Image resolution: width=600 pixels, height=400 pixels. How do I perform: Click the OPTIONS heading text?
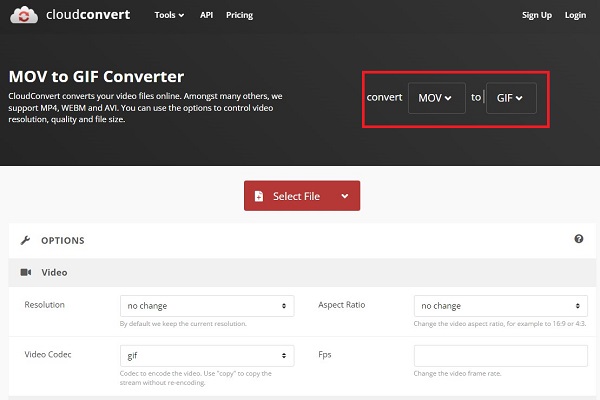(x=63, y=240)
